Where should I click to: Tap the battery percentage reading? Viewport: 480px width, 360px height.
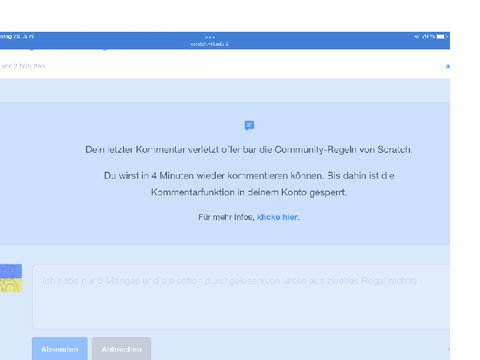click(428, 37)
